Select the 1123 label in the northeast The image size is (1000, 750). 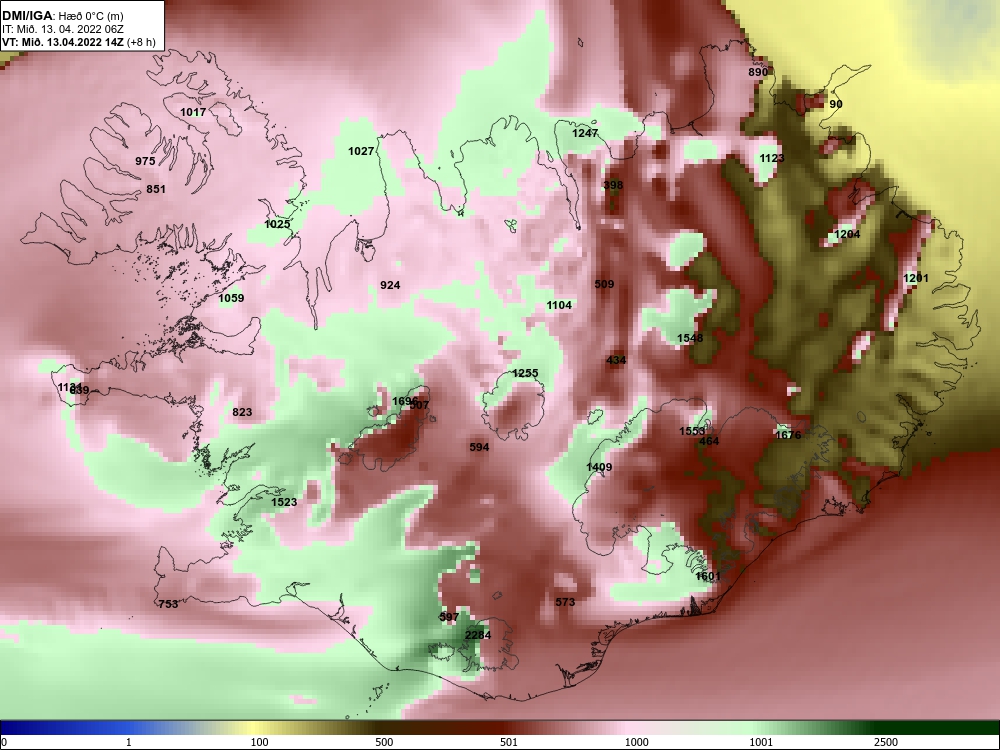(x=772, y=158)
